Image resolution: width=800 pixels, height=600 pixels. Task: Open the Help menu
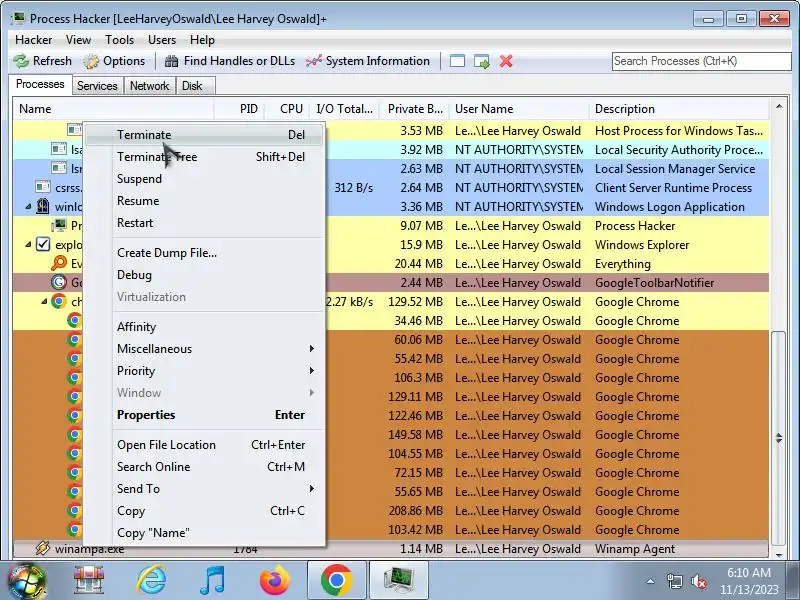point(202,40)
